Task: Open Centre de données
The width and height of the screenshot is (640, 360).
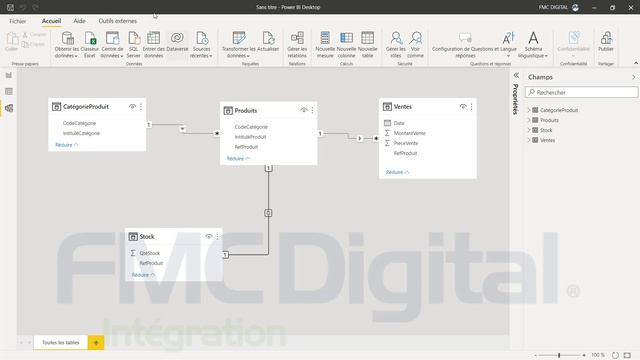Action: (x=112, y=44)
